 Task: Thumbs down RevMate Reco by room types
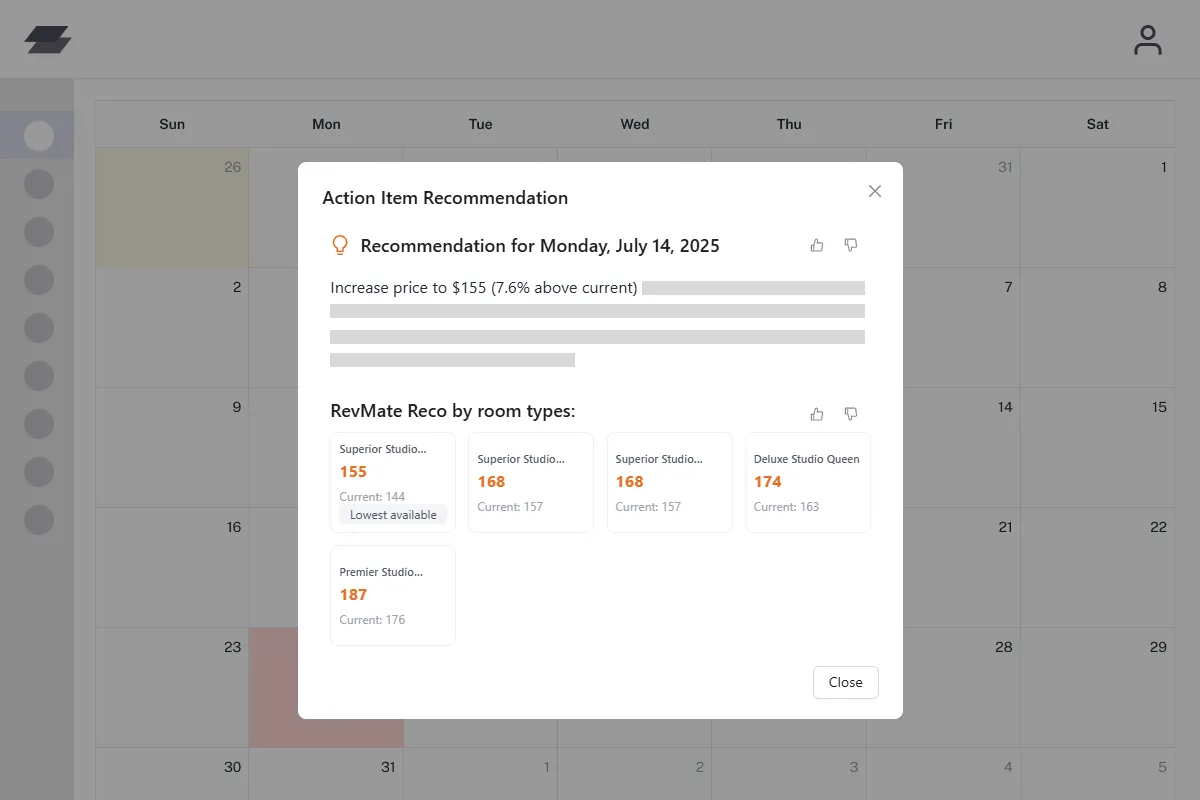pos(851,414)
